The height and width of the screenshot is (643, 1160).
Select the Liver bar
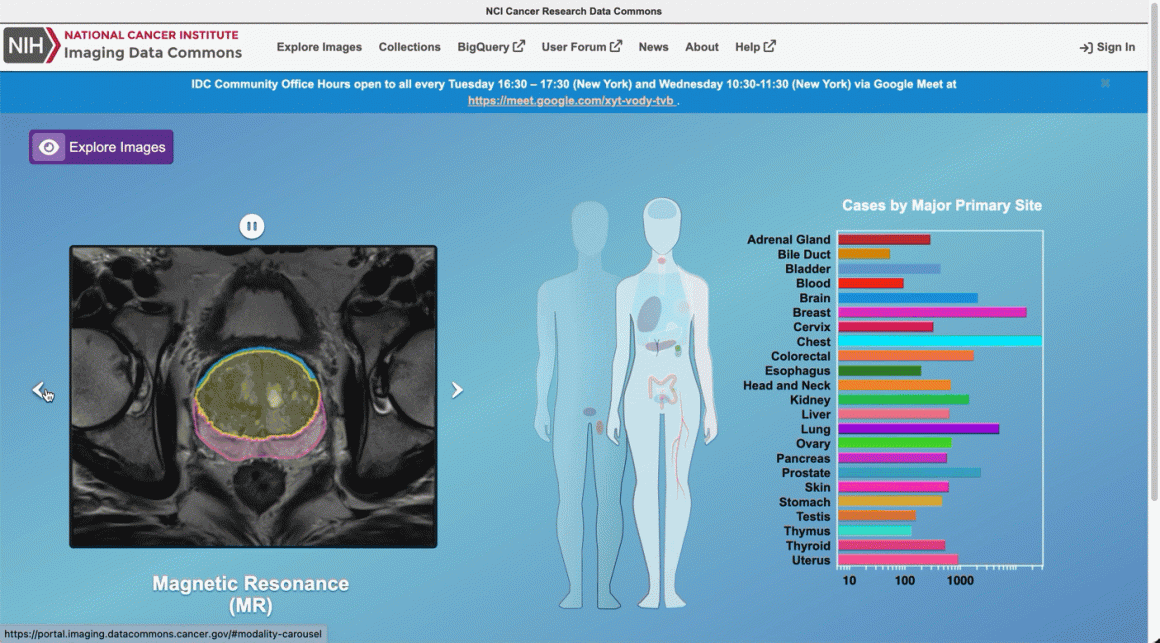point(893,414)
